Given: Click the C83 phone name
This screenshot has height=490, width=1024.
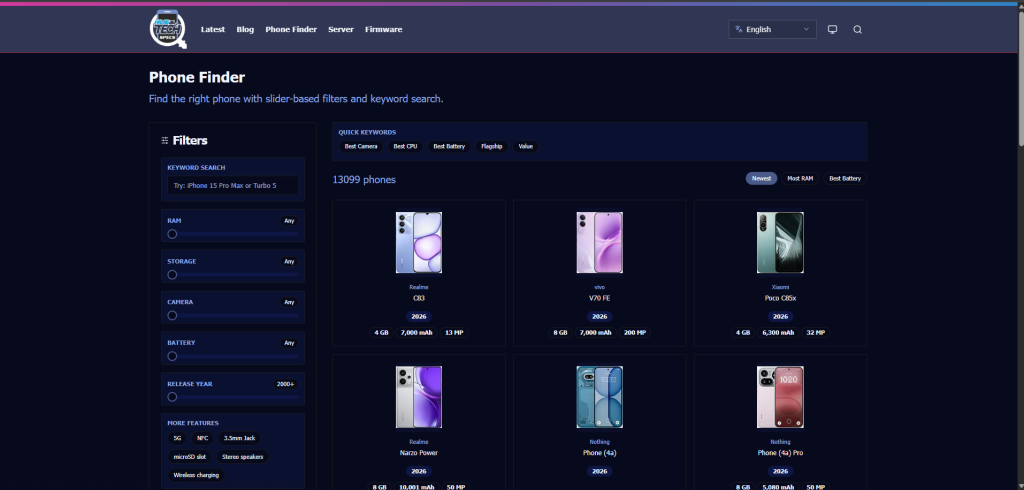Looking at the screenshot, I should (x=419, y=298).
